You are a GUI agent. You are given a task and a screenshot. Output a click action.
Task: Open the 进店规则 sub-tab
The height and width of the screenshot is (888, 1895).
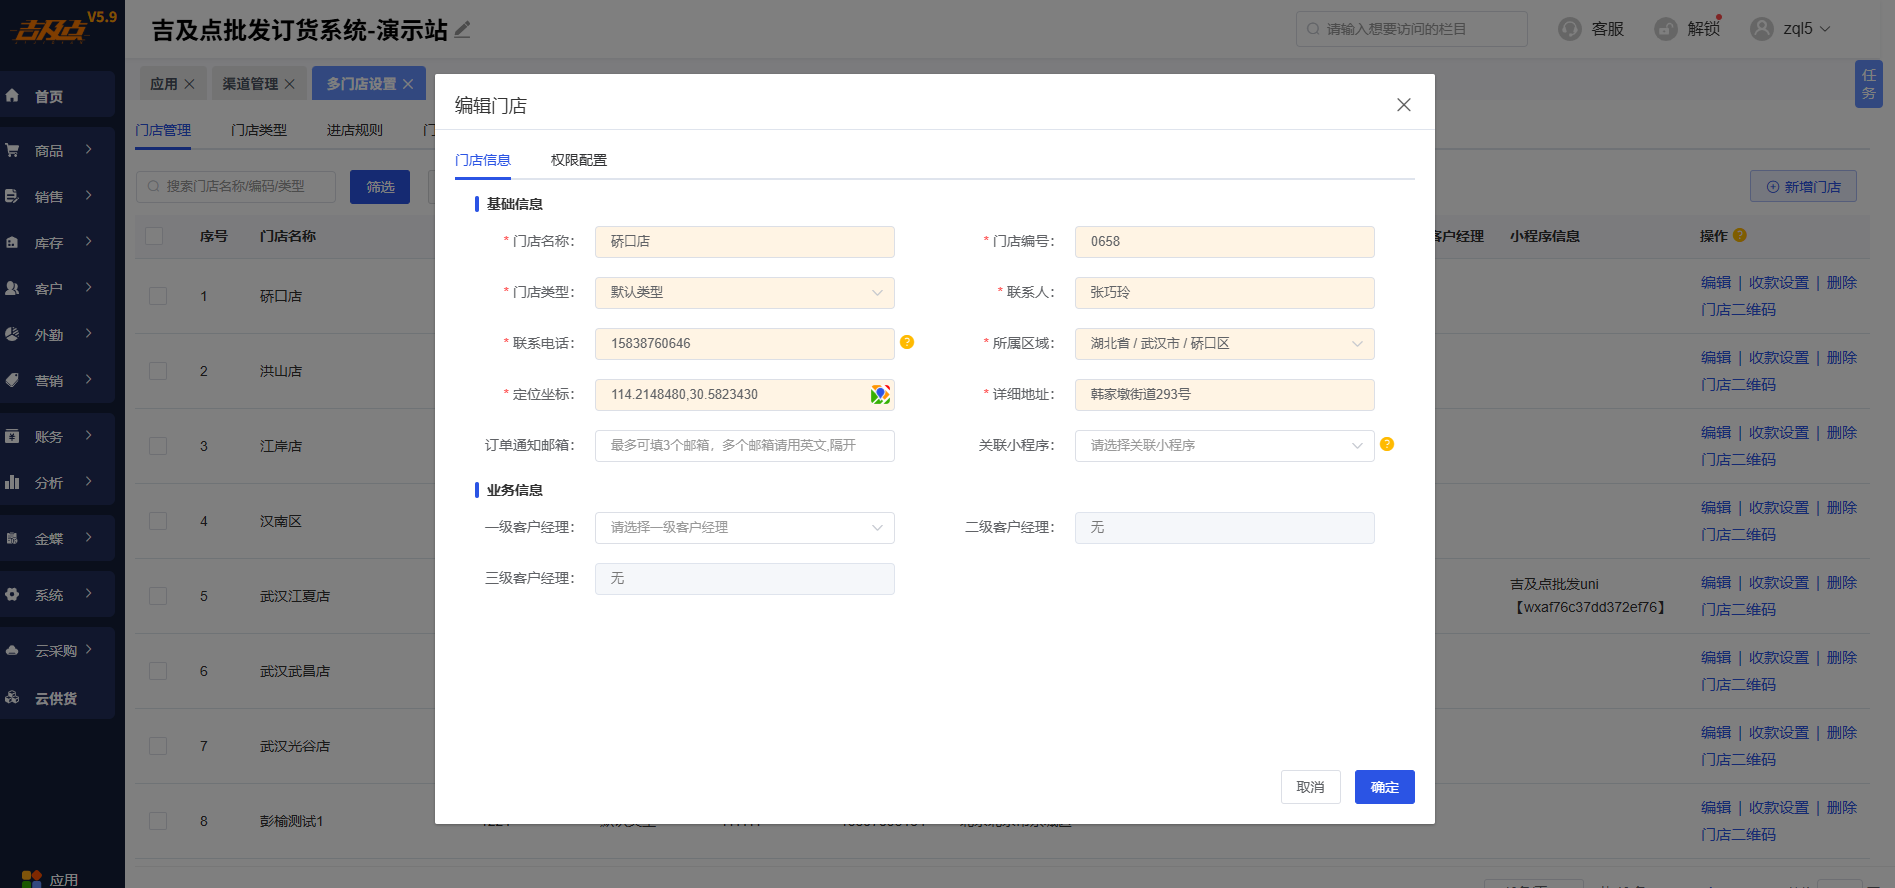[x=355, y=130]
